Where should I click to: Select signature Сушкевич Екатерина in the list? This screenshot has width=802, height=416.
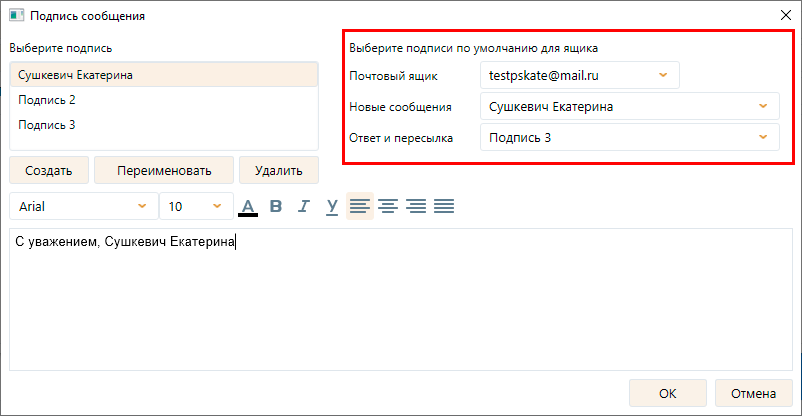pos(163,75)
